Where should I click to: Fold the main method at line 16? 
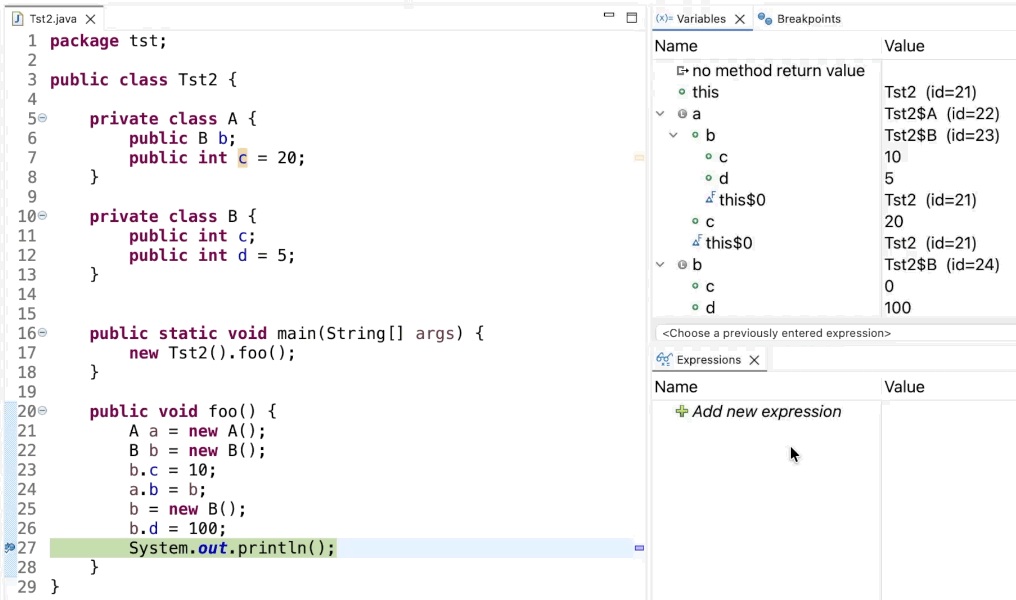(x=42, y=332)
